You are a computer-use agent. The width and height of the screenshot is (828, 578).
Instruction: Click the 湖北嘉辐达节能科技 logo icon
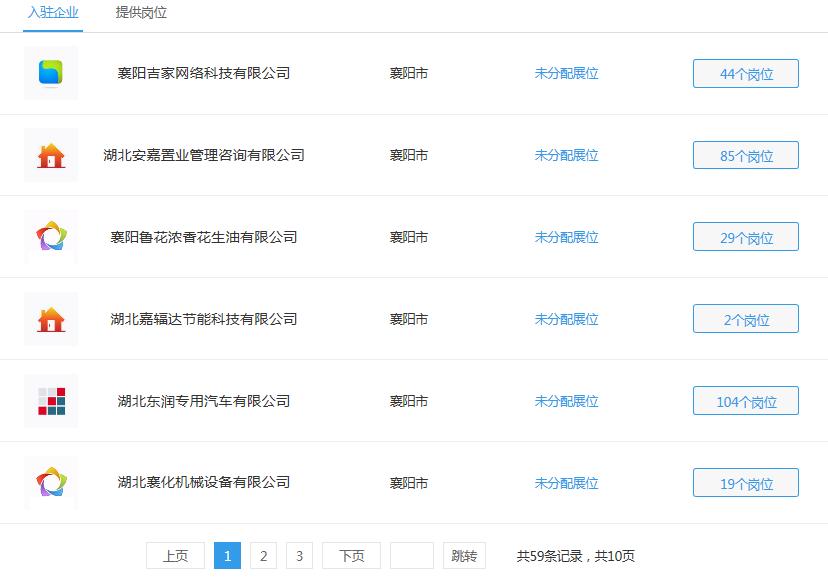[x=51, y=318]
